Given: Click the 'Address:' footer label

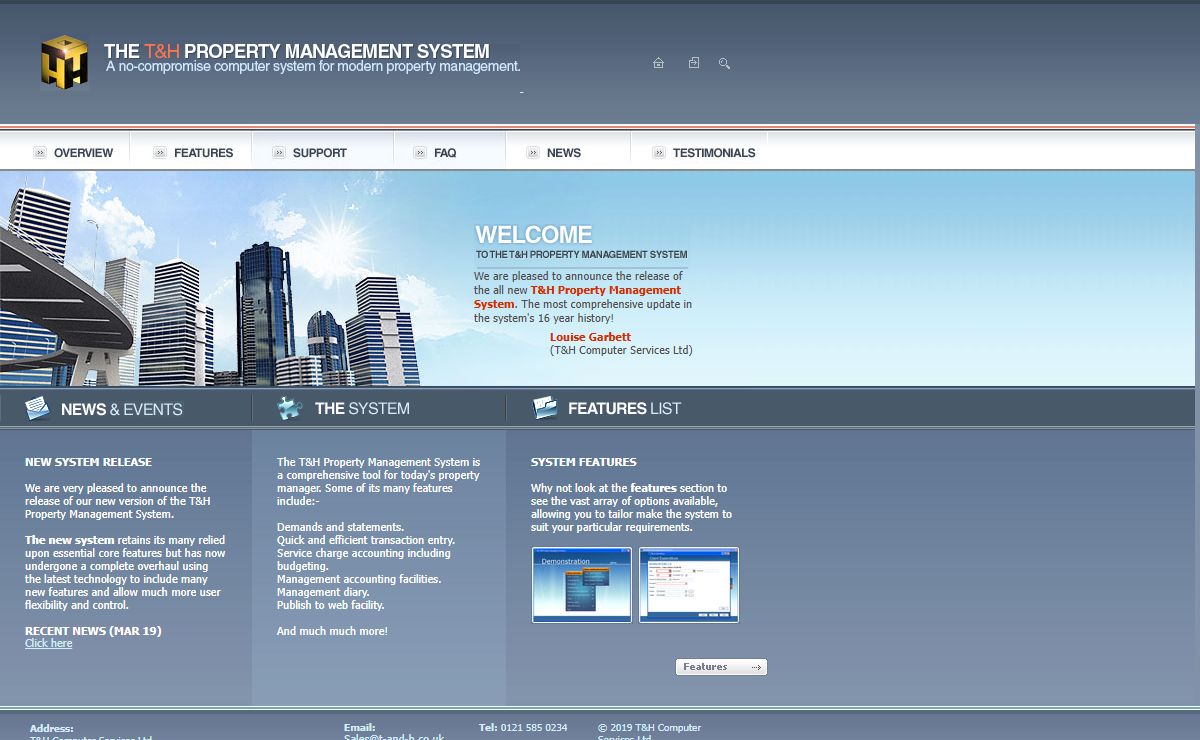Looking at the screenshot, I should (51, 729).
